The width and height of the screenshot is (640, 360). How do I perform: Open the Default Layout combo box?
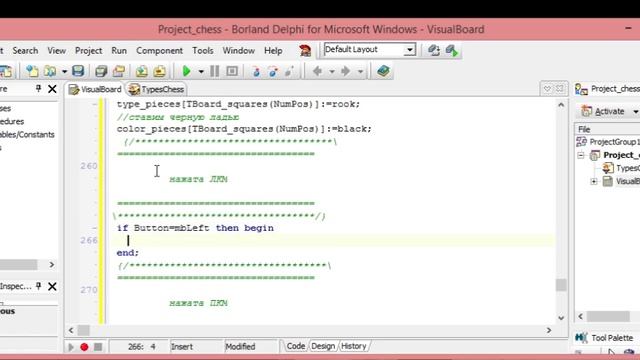(x=369, y=49)
